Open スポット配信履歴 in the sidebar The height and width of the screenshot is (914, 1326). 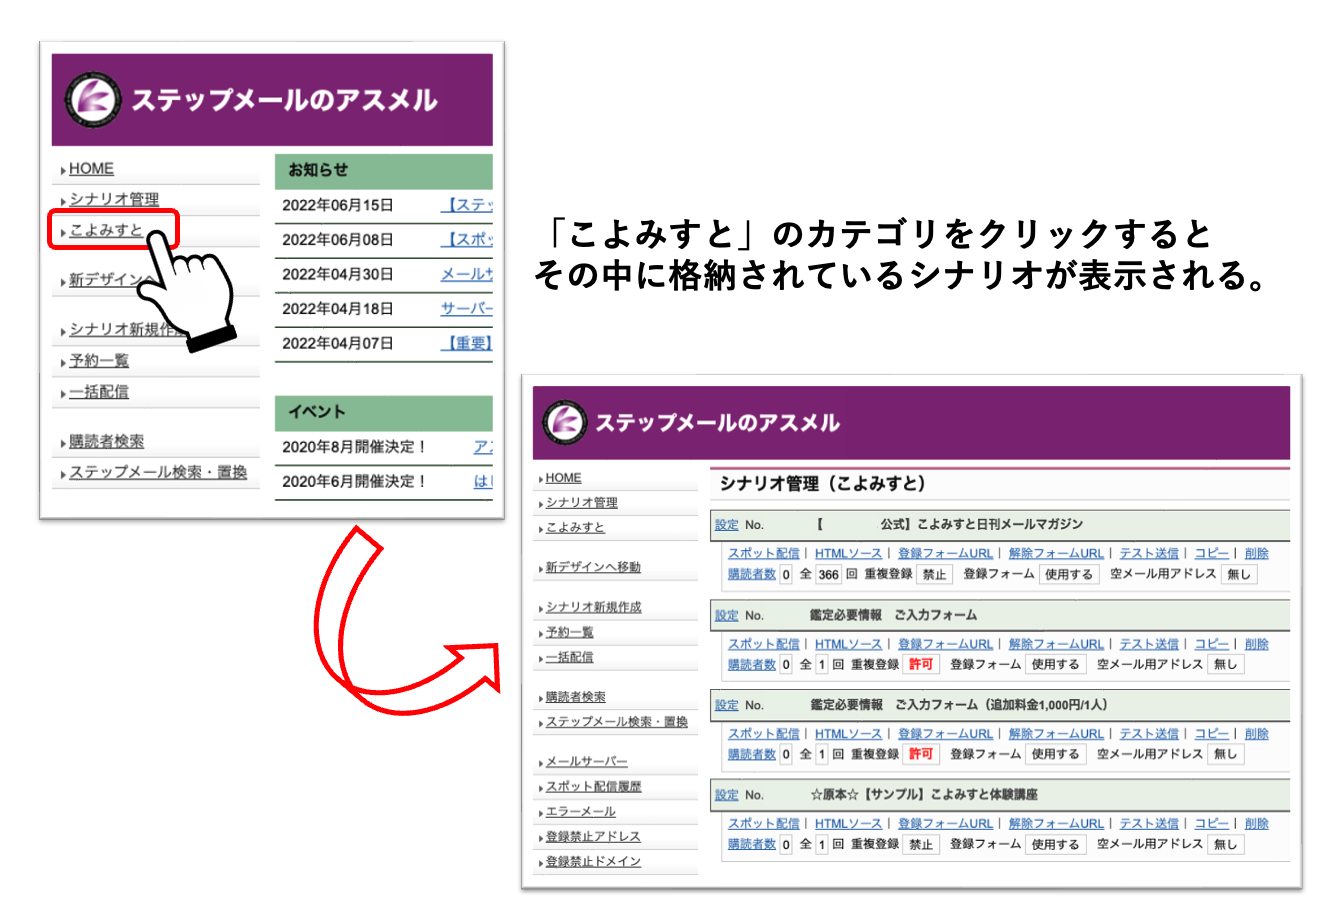click(x=594, y=787)
